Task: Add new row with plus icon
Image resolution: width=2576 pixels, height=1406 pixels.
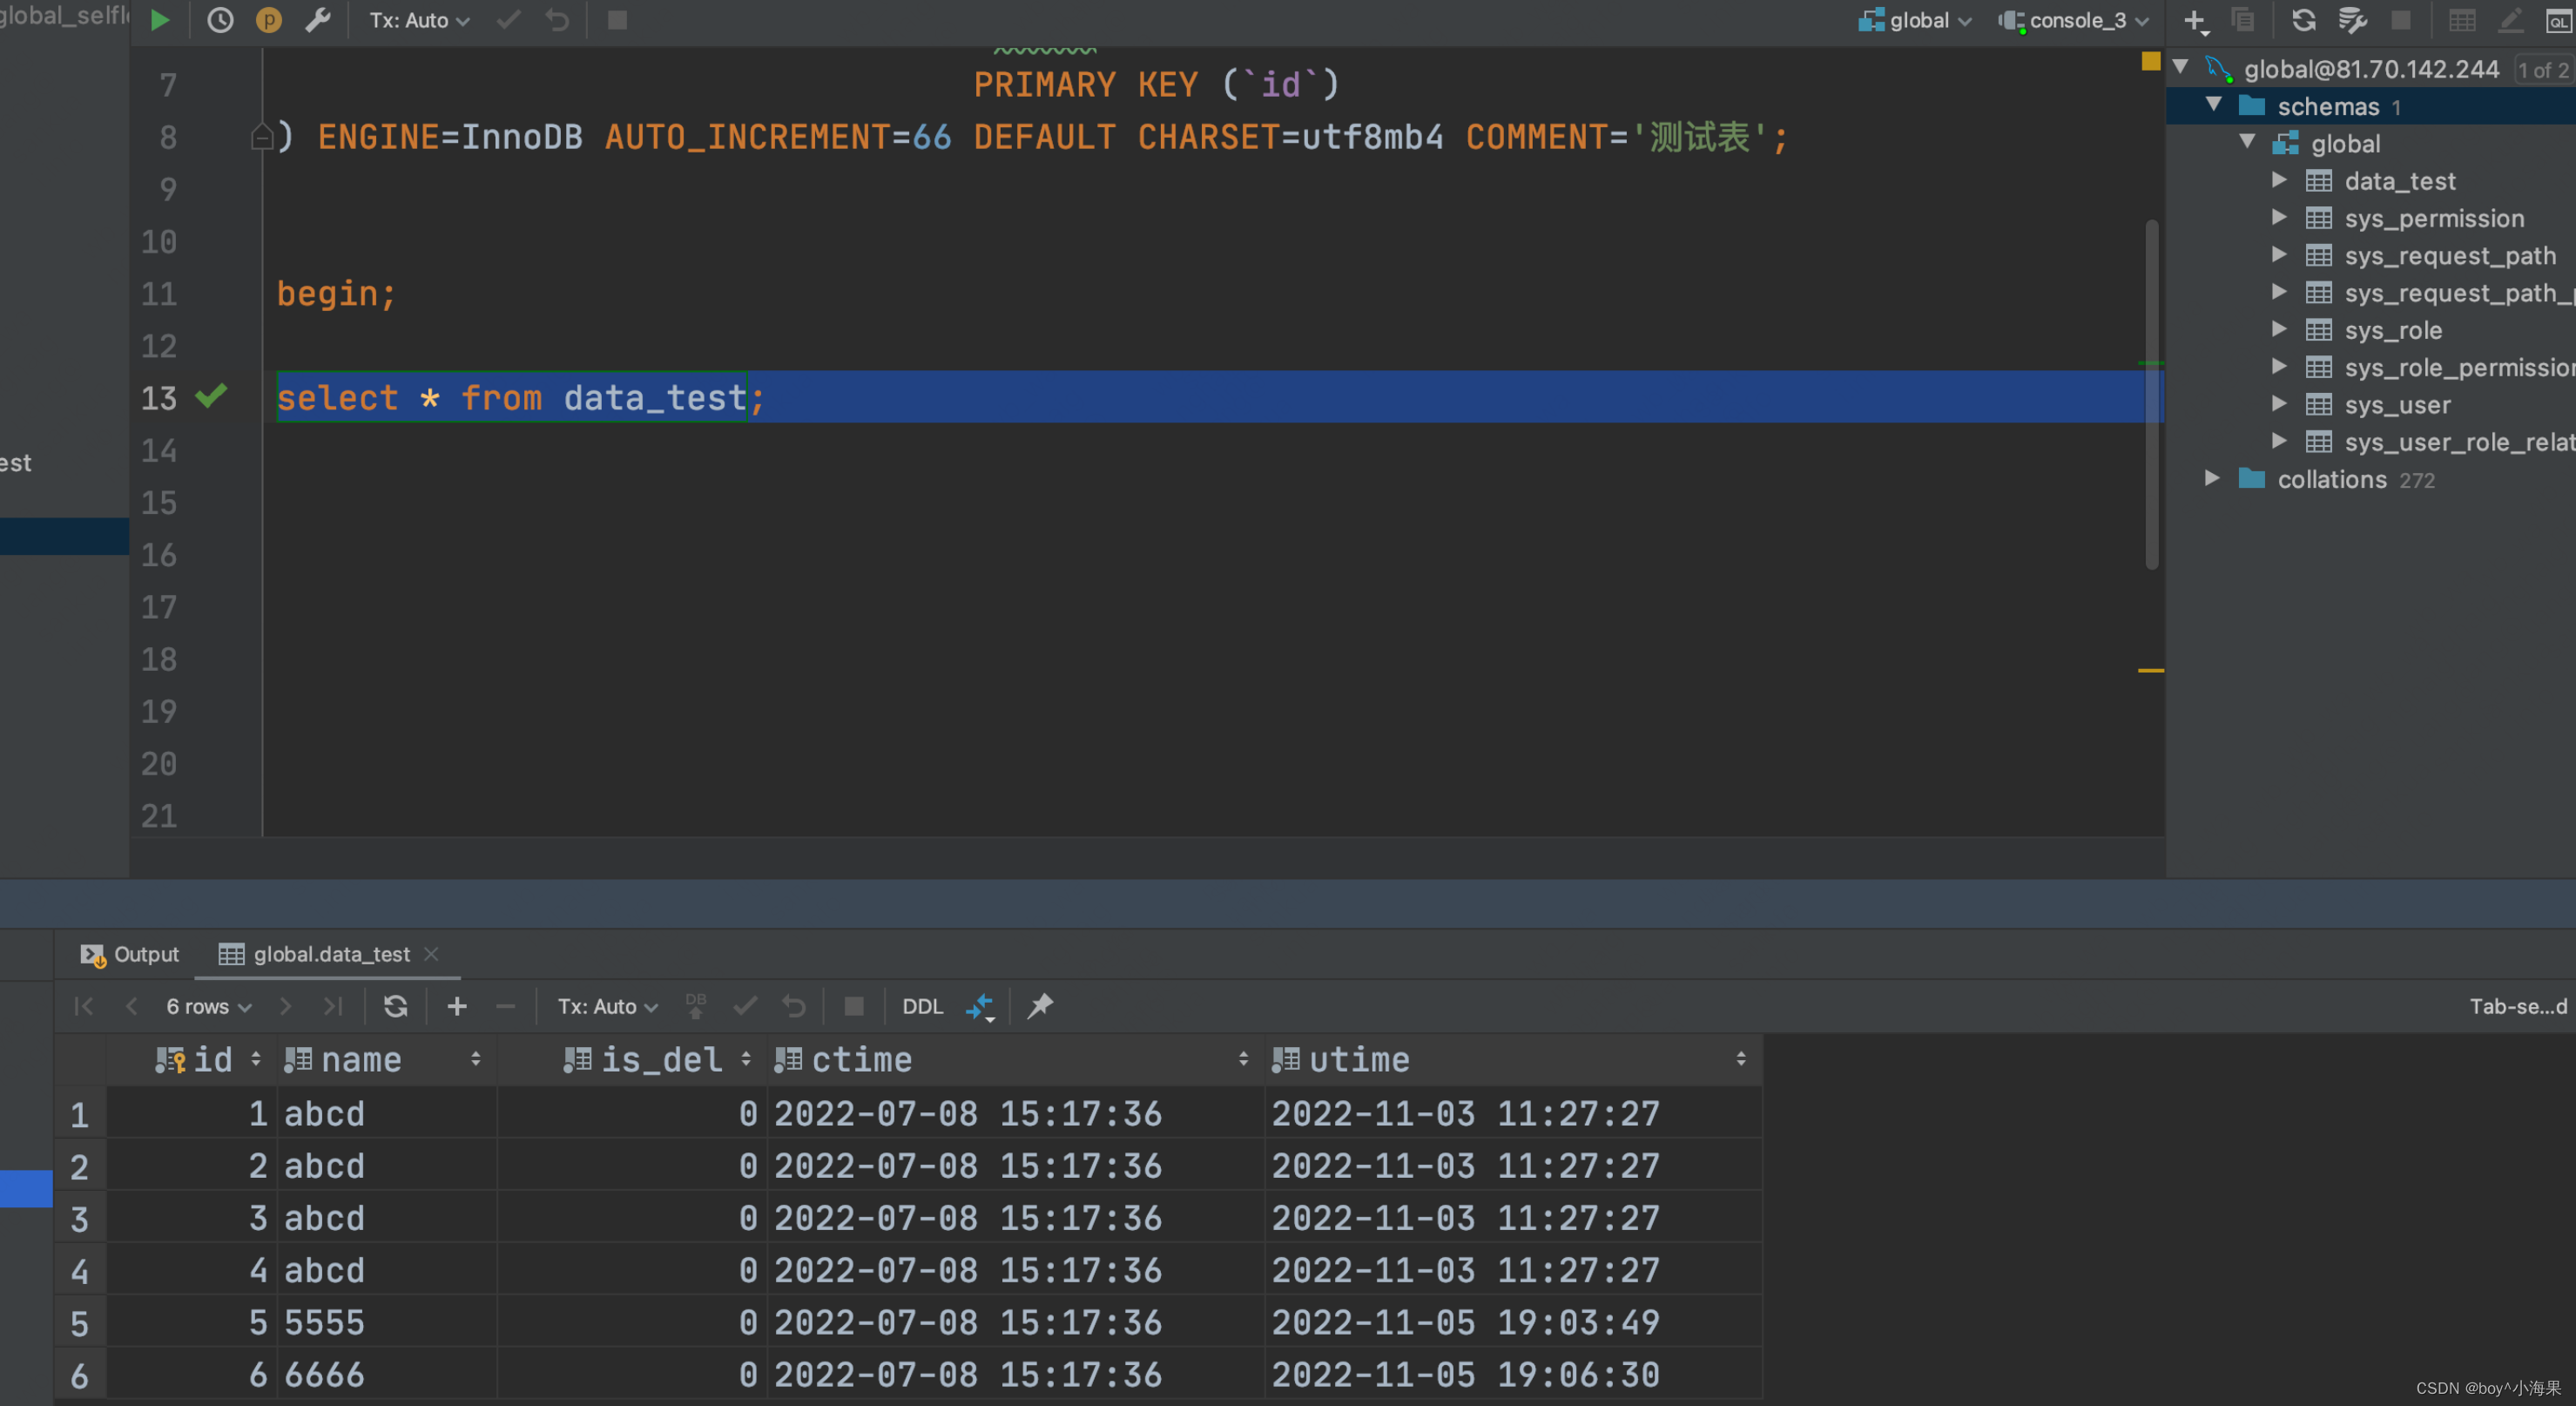Action: [457, 1006]
